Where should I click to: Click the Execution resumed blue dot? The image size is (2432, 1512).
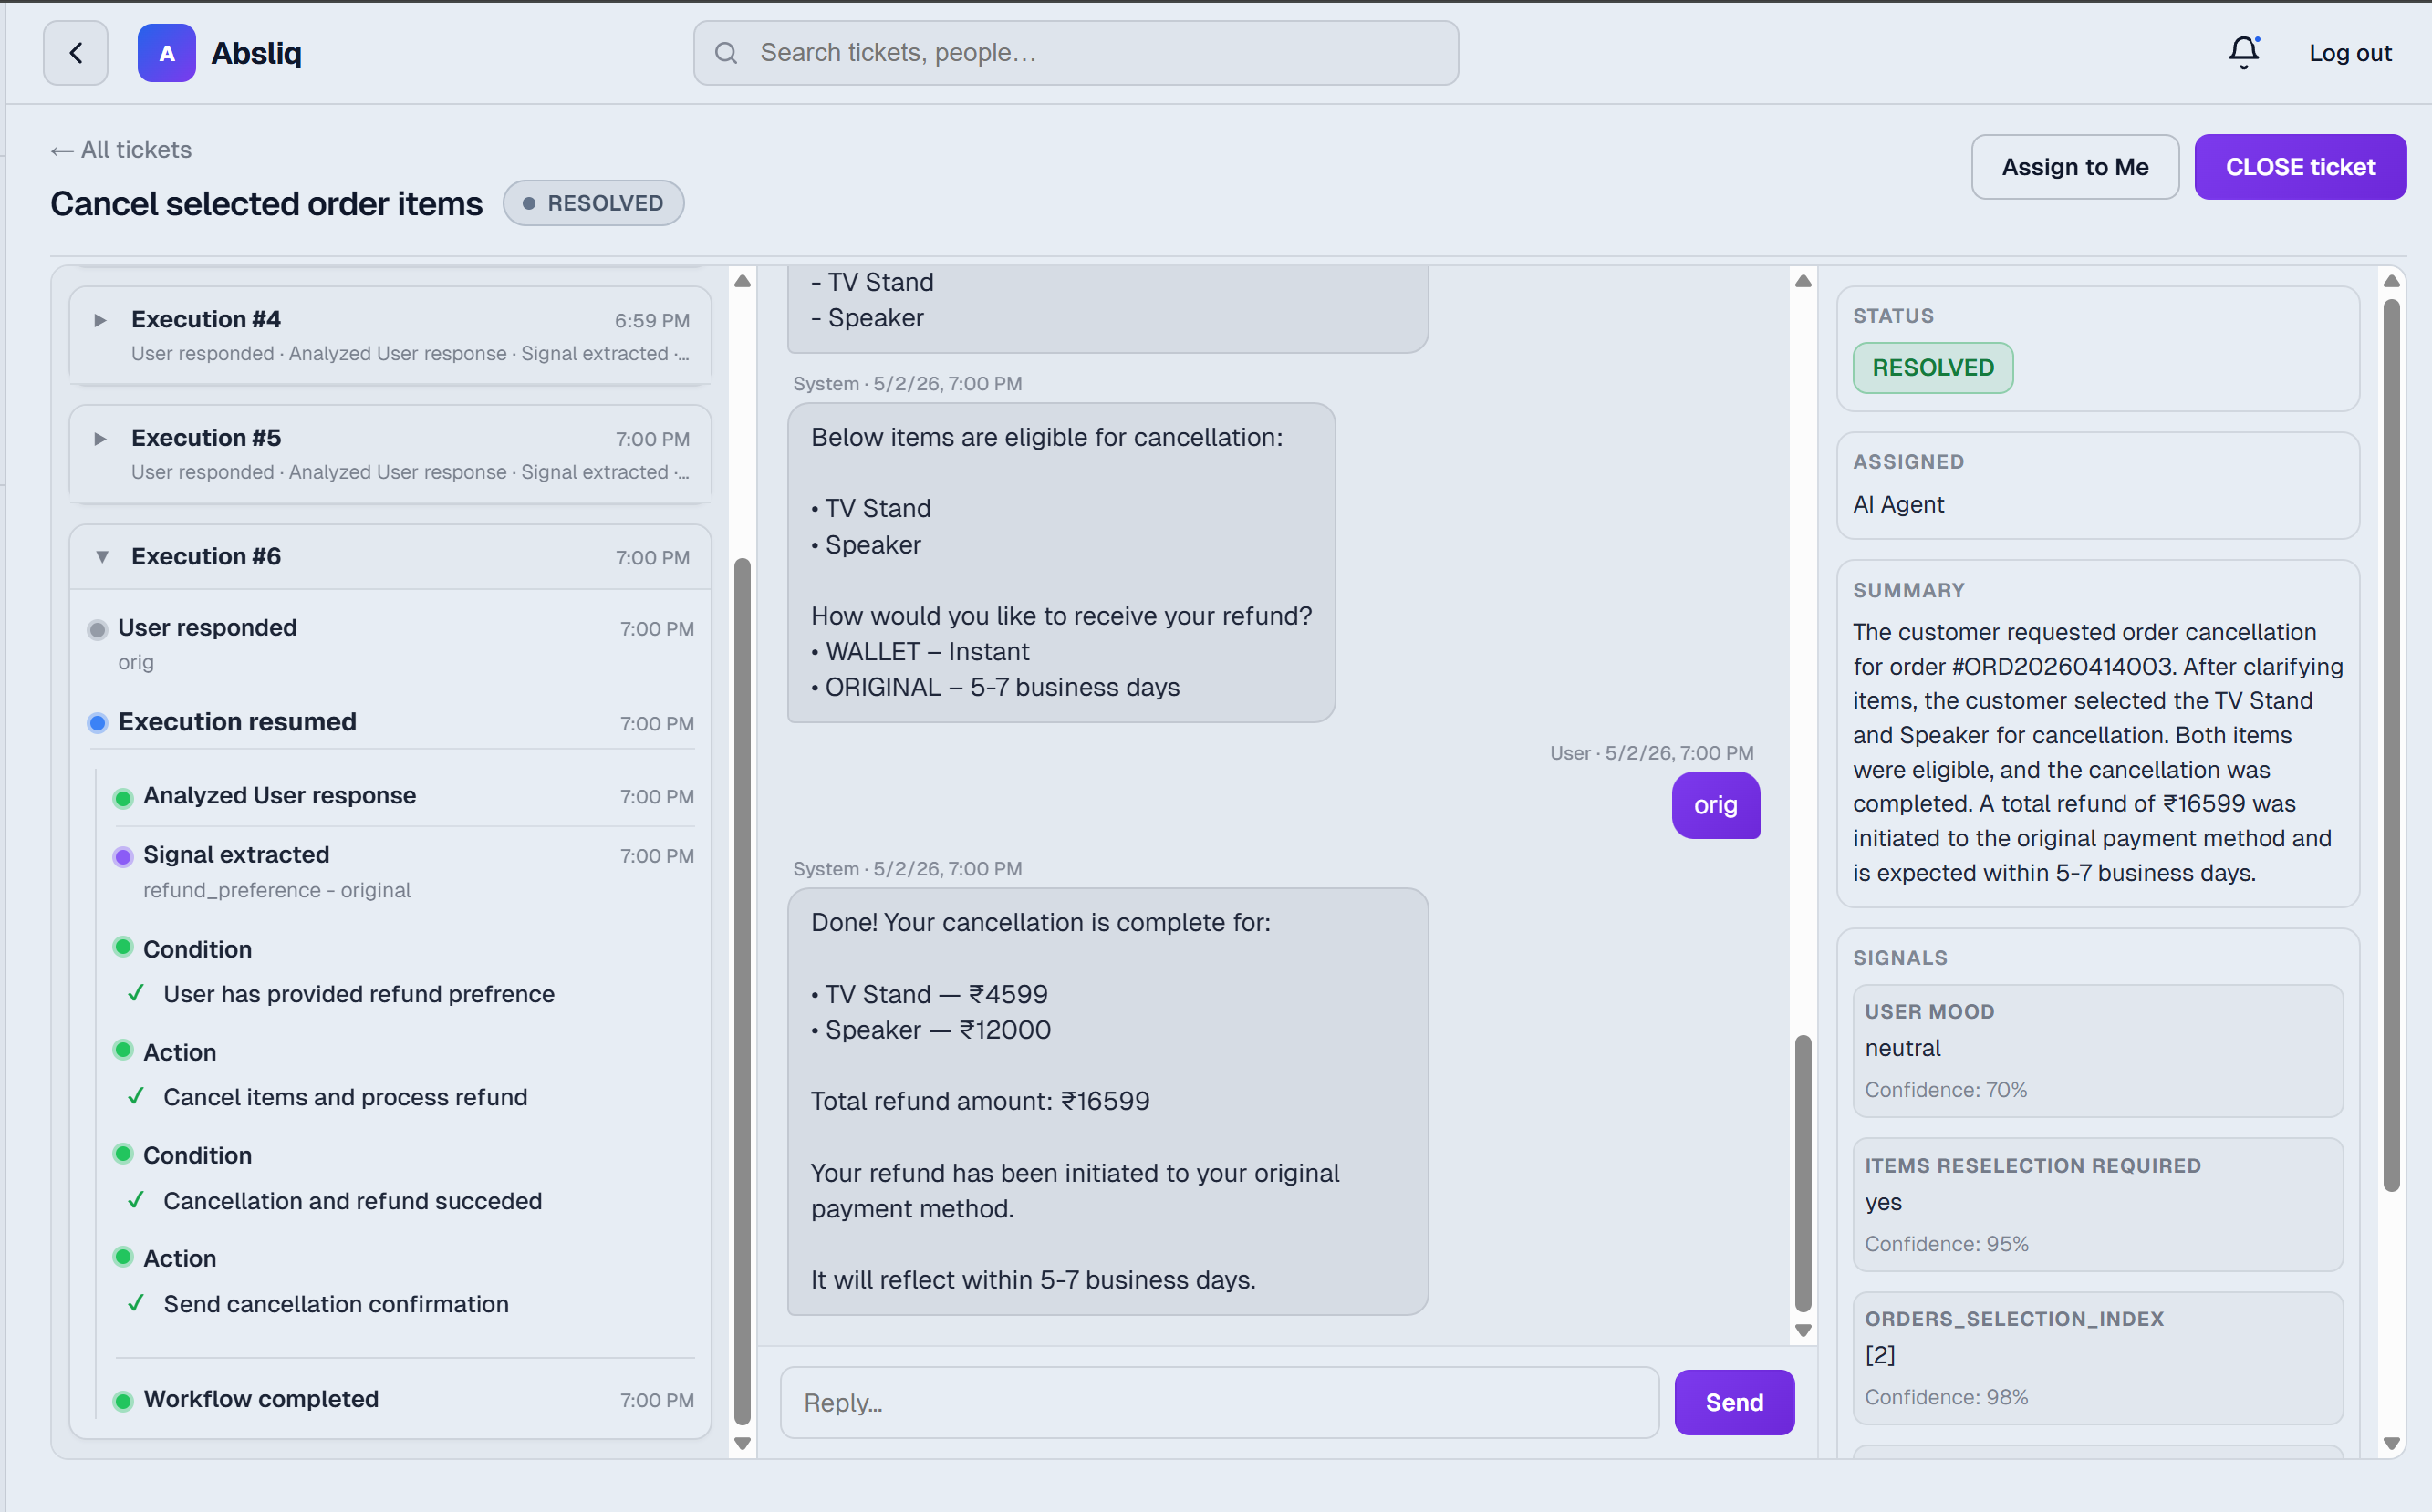click(x=97, y=723)
